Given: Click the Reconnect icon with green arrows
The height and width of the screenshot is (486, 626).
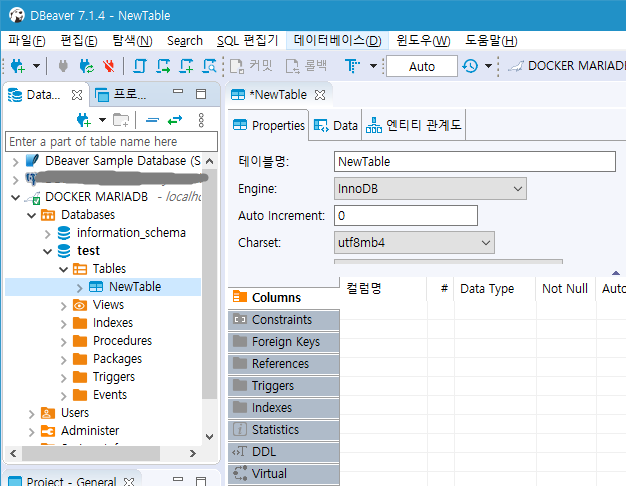Looking at the screenshot, I should click(x=86, y=66).
